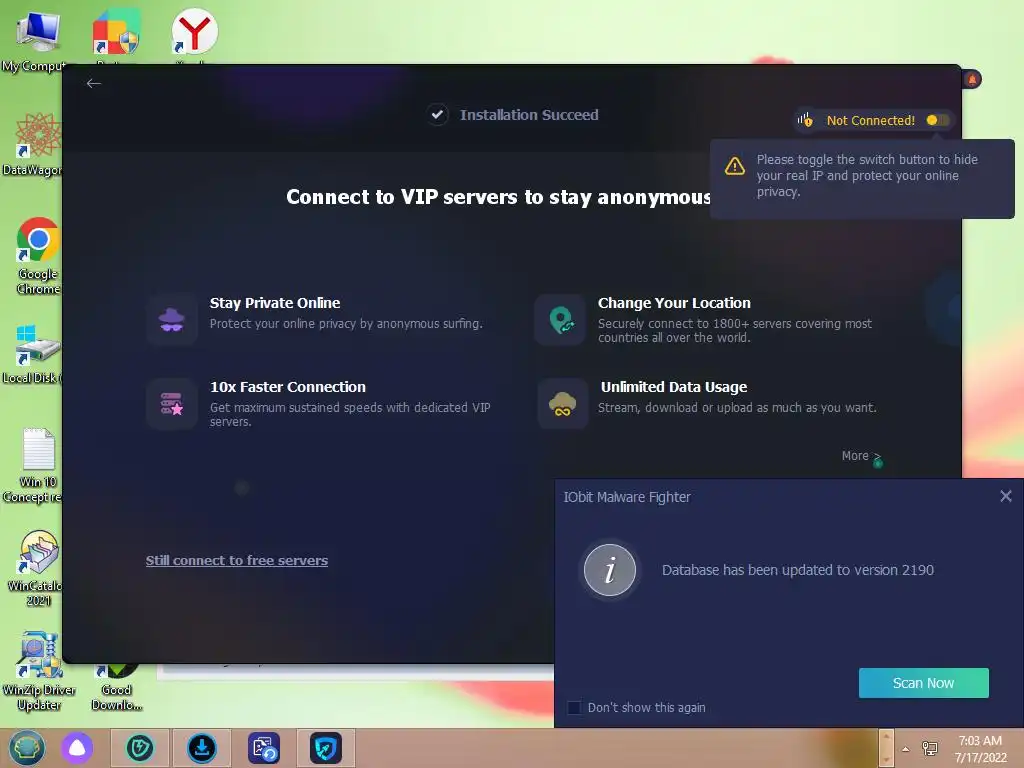Viewport: 1024px width, 768px height.
Task: Click the Stay Private Online title
Action: 275,303
